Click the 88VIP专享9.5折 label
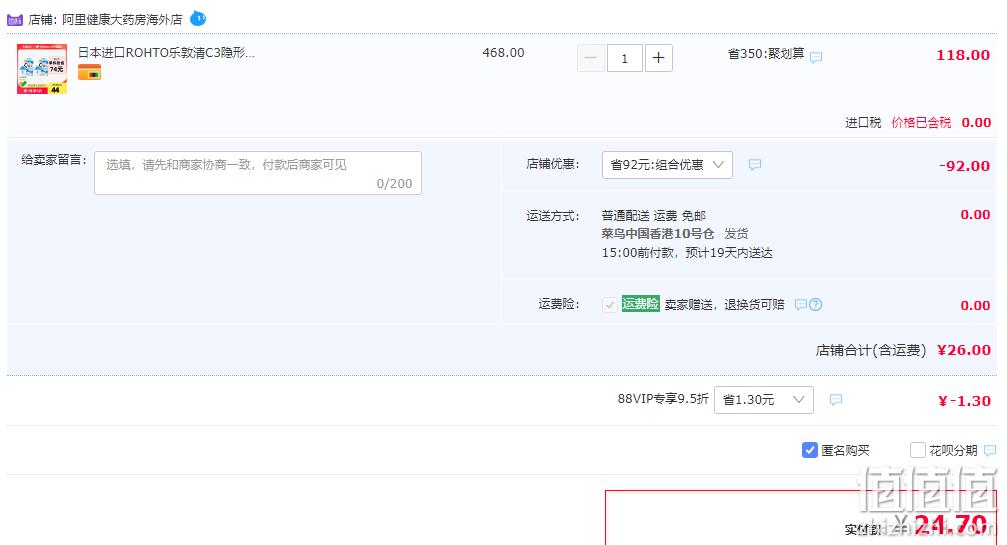1007x545 pixels. pyautogui.click(x=663, y=399)
